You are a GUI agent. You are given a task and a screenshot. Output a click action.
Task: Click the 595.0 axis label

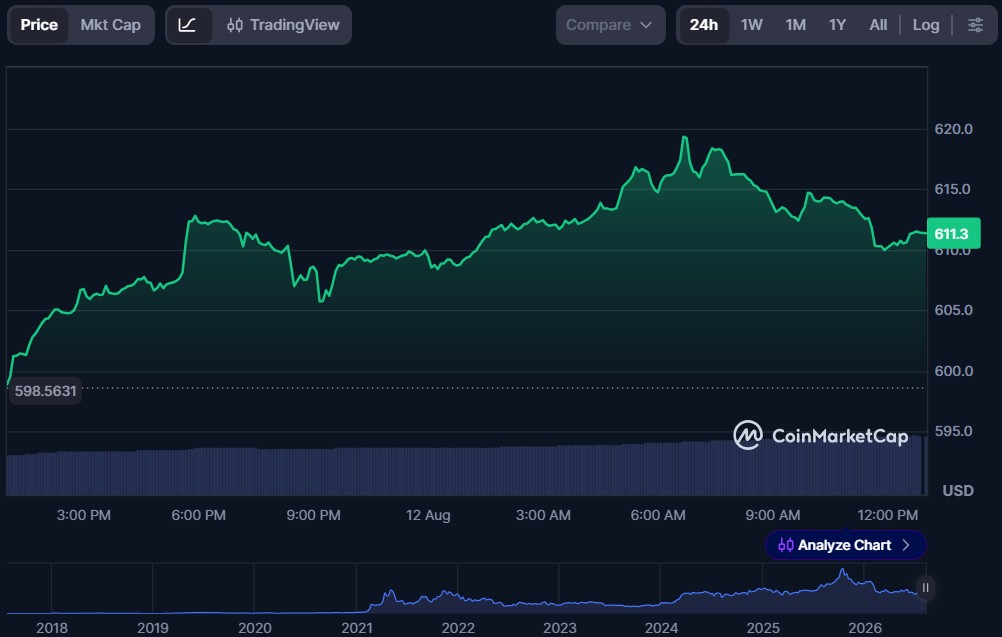pyautogui.click(x=953, y=431)
